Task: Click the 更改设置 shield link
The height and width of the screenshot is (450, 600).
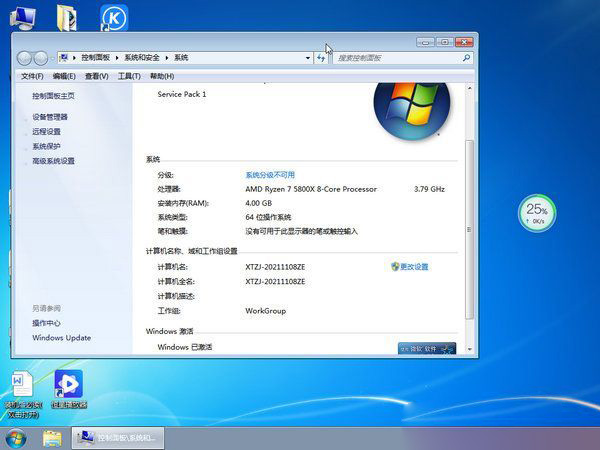Action: [x=409, y=267]
